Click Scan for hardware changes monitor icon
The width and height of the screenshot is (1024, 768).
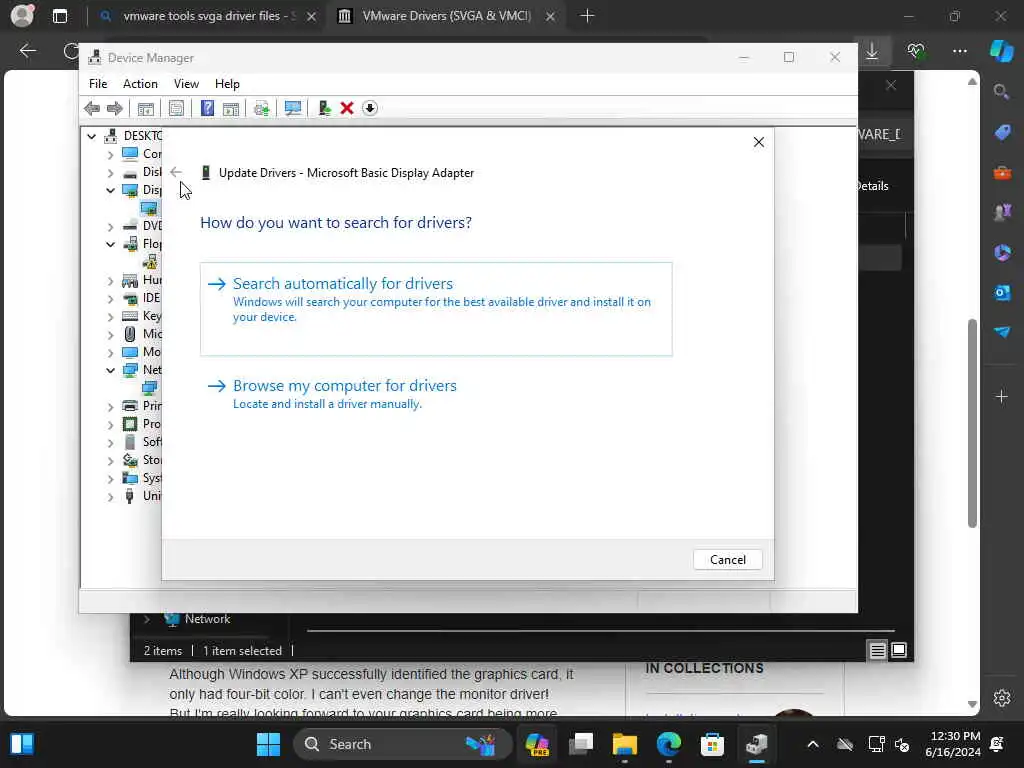click(x=293, y=108)
